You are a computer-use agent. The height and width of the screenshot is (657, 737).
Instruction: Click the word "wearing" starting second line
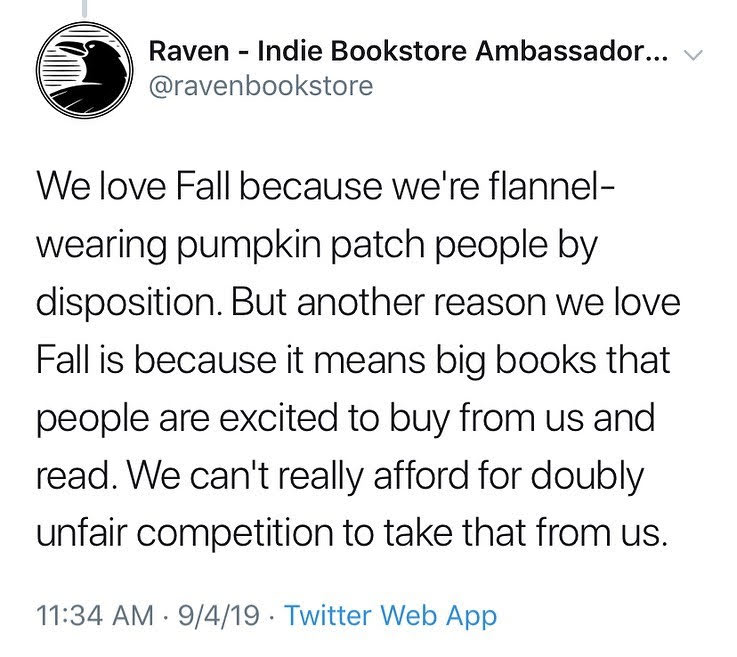pyautogui.click(x=102, y=247)
